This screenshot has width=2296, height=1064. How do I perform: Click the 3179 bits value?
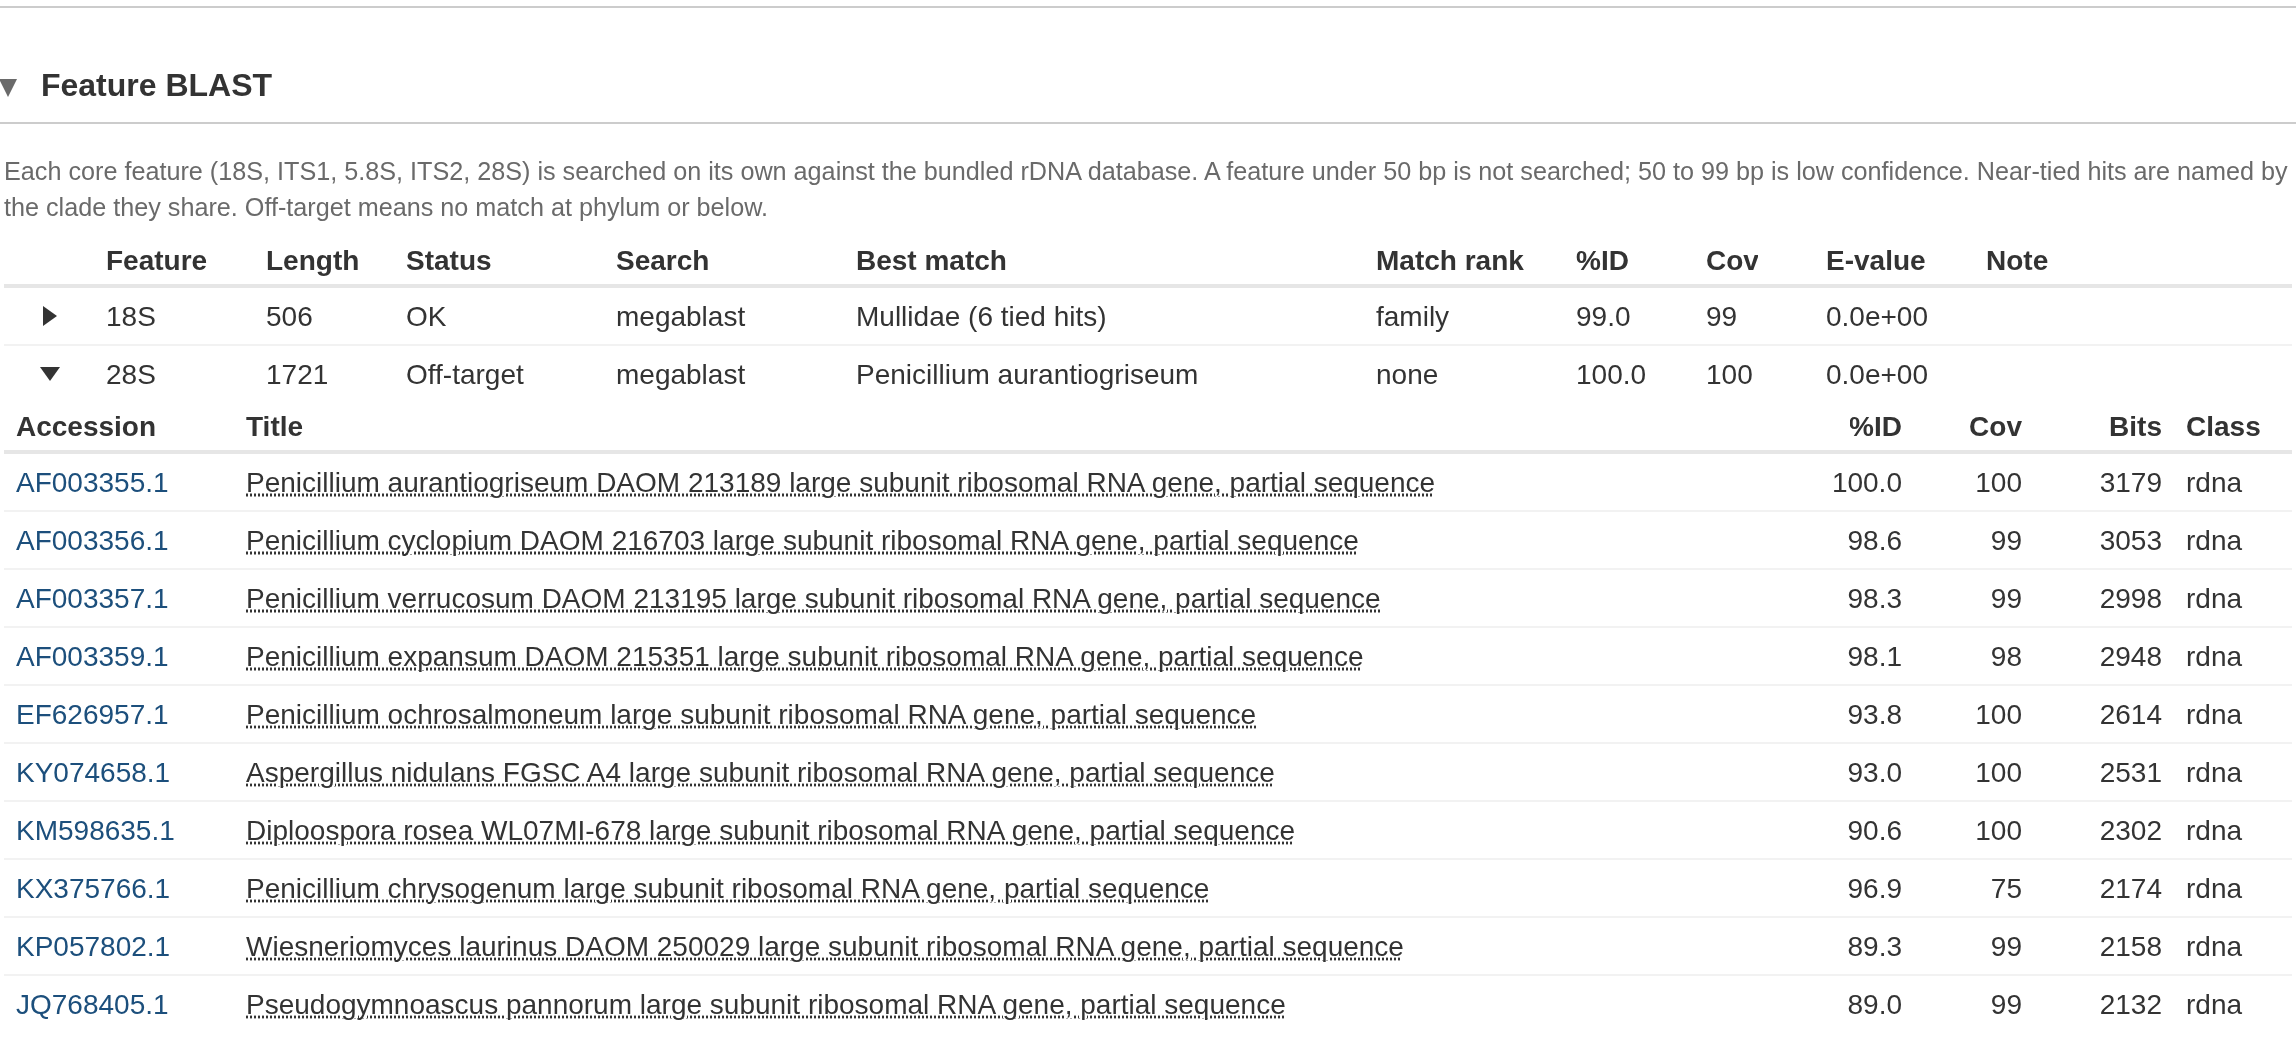point(2131,483)
